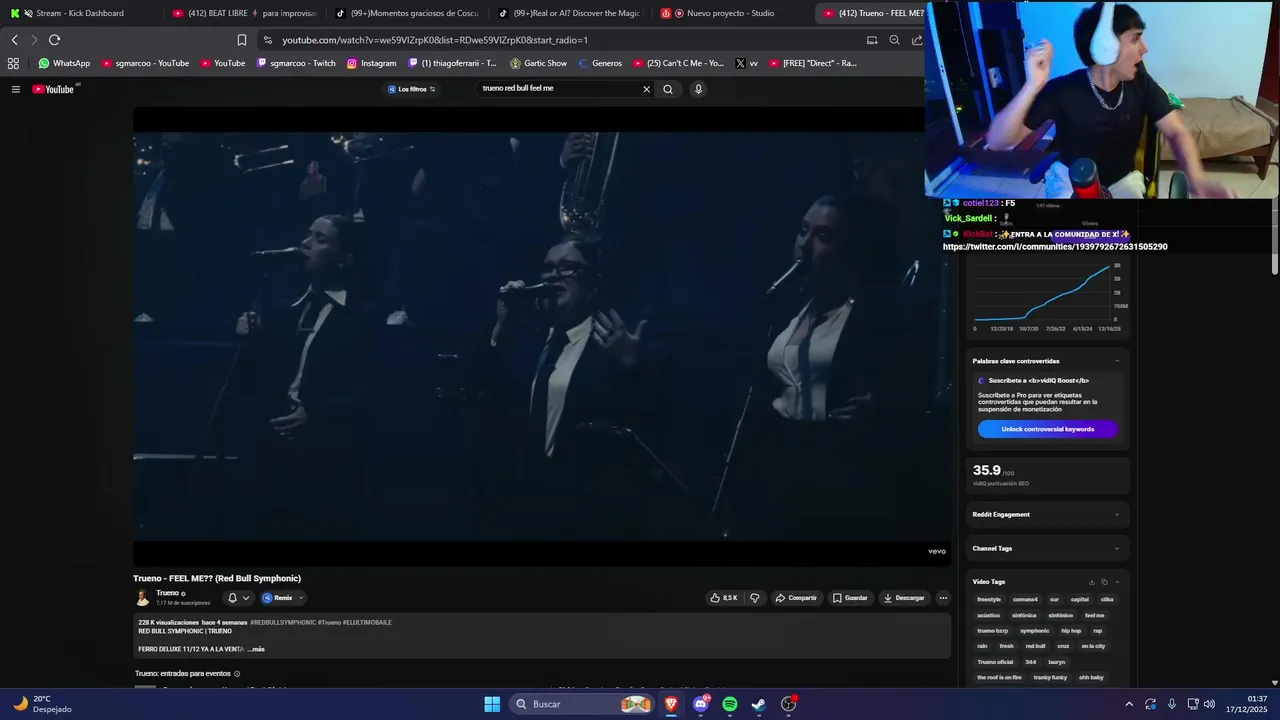
Task: Run the YouTube search magnifier
Action: (x=668, y=89)
